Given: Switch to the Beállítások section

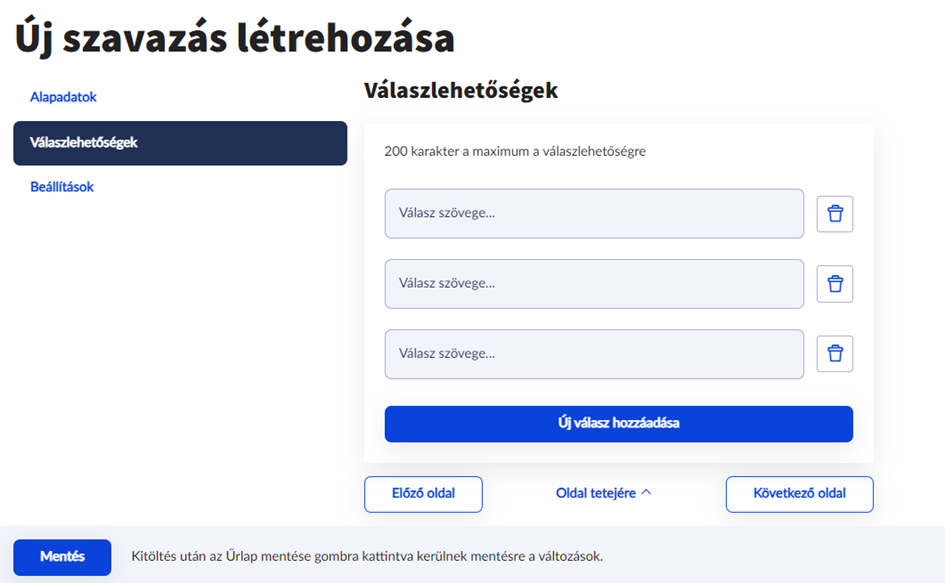Looking at the screenshot, I should point(62,187).
